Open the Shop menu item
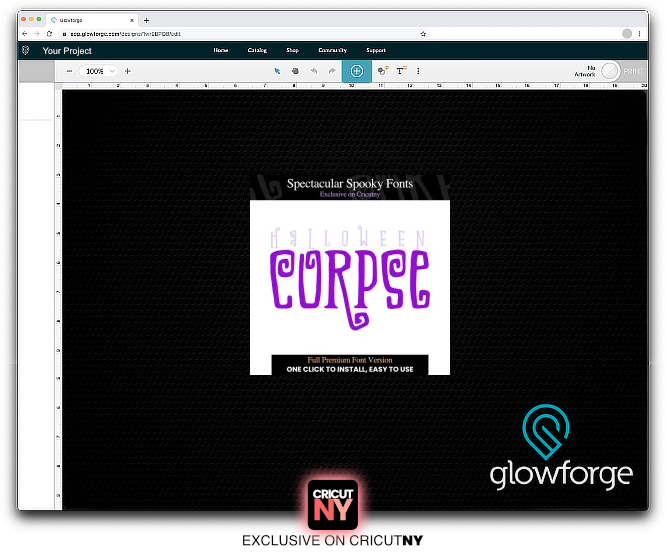 pos(292,50)
